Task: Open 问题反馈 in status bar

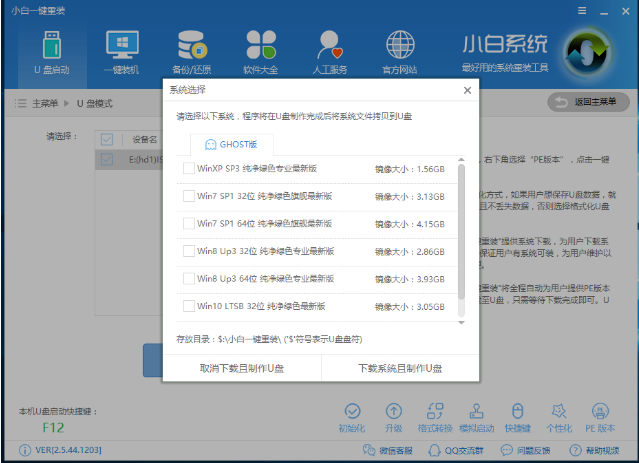Action: point(525,450)
